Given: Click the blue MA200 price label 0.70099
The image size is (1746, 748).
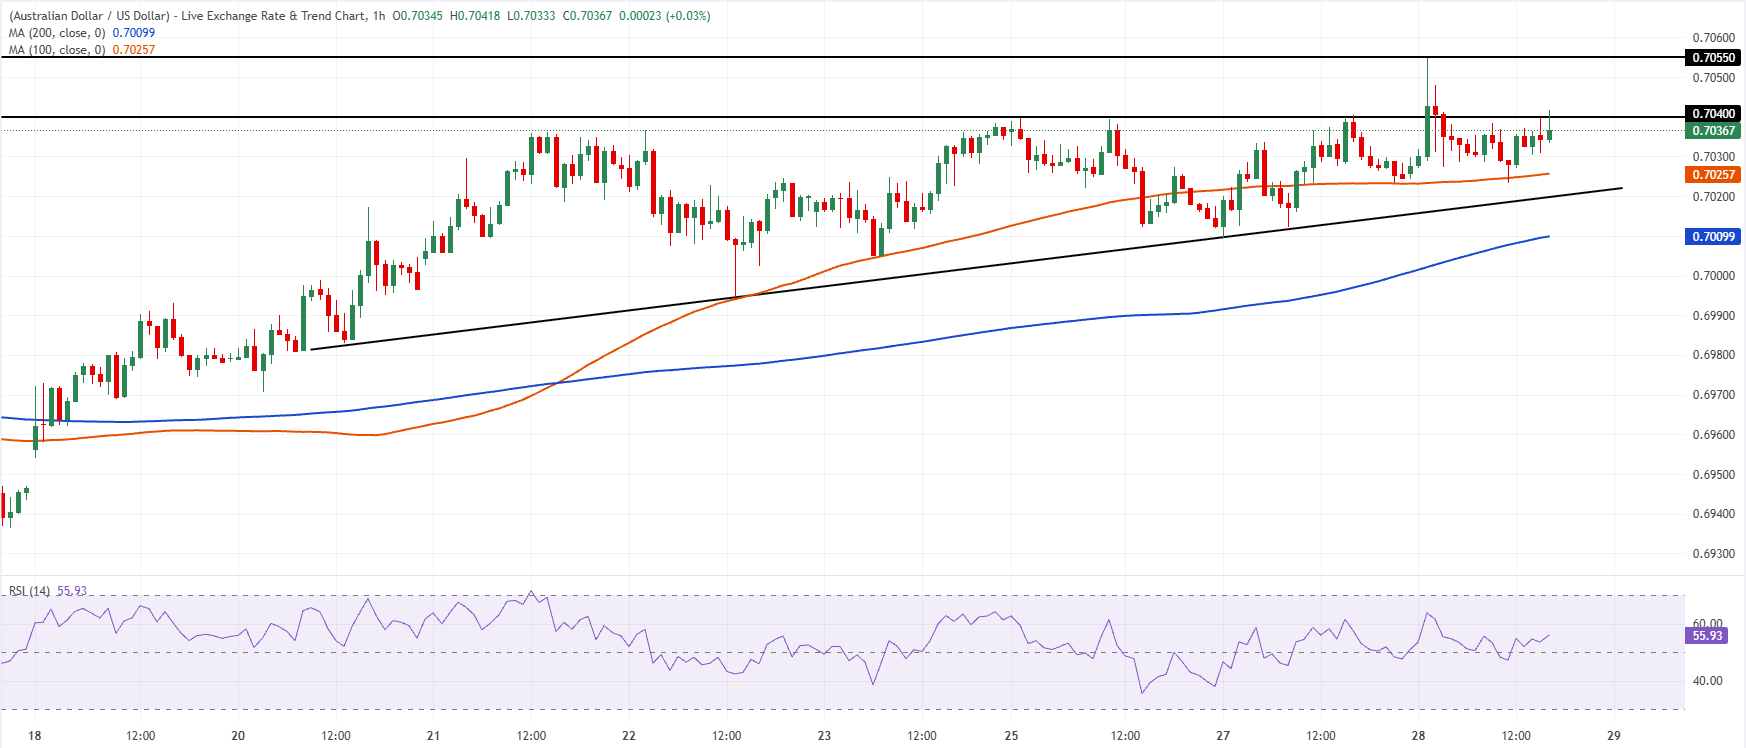Looking at the screenshot, I should [1713, 237].
